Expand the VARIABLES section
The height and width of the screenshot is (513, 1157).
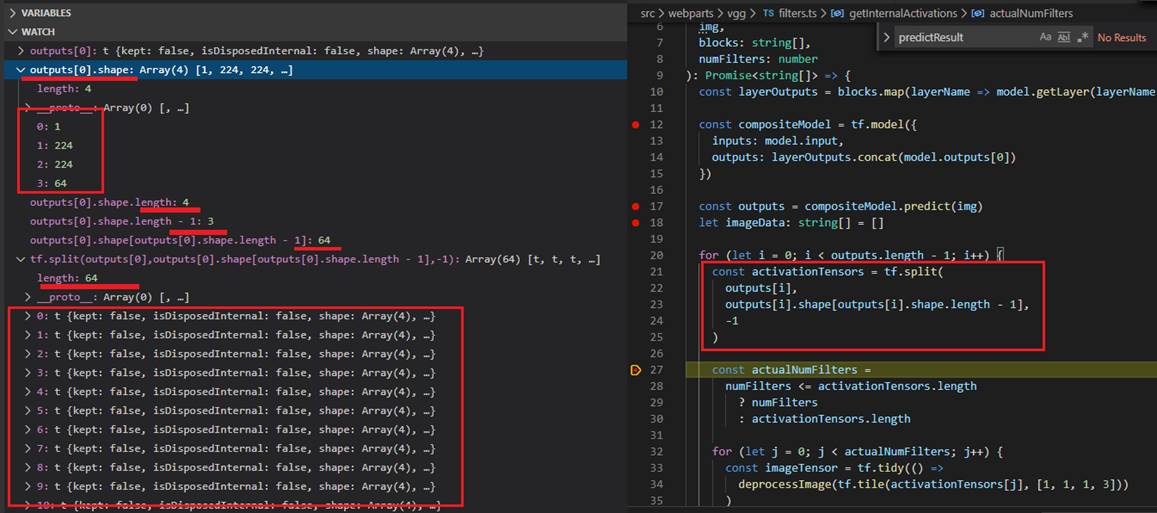pos(13,13)
